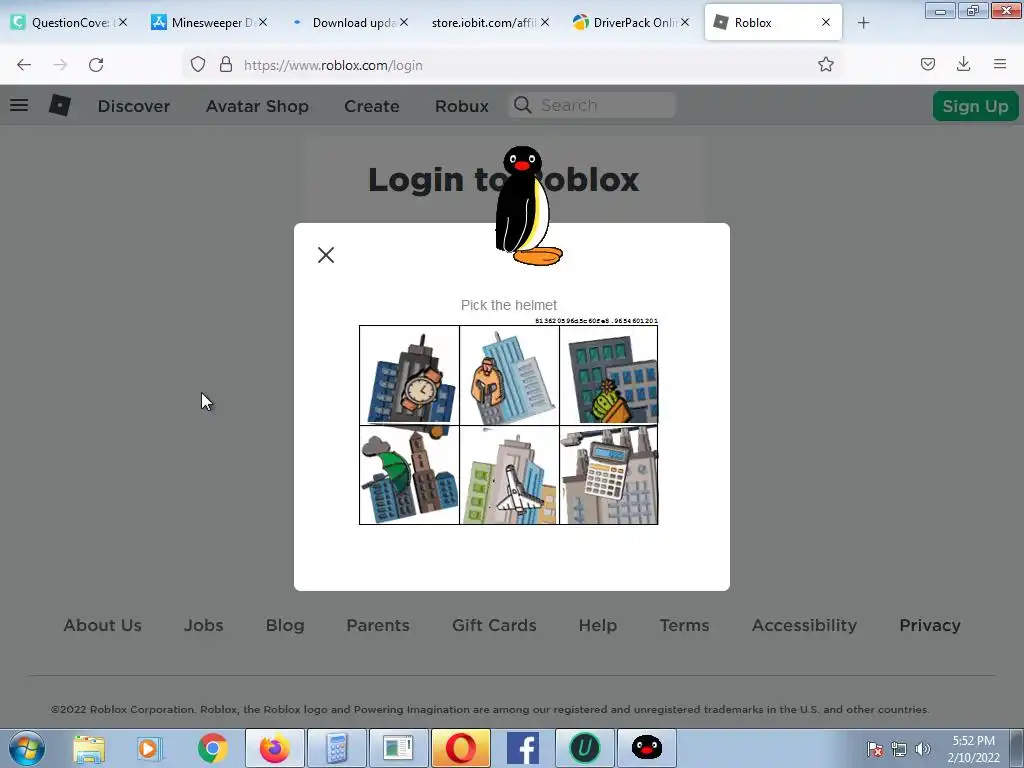This screenshot has width=1024, height=768.
Task: Close the captcha dialog with the X
Action: tap(326, 255)
